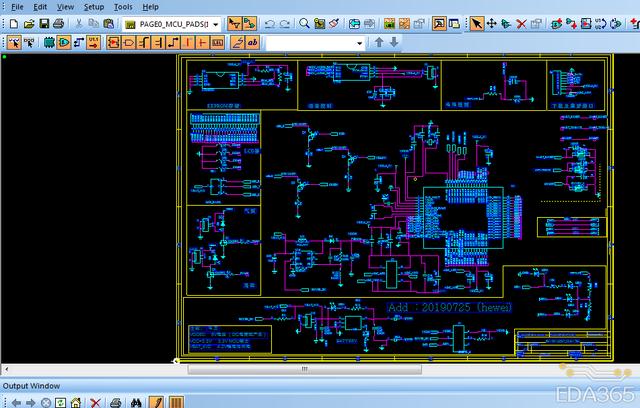Save the schematic with floppy disk icon
Screen dimensions: 640x408
pos(44,24)
